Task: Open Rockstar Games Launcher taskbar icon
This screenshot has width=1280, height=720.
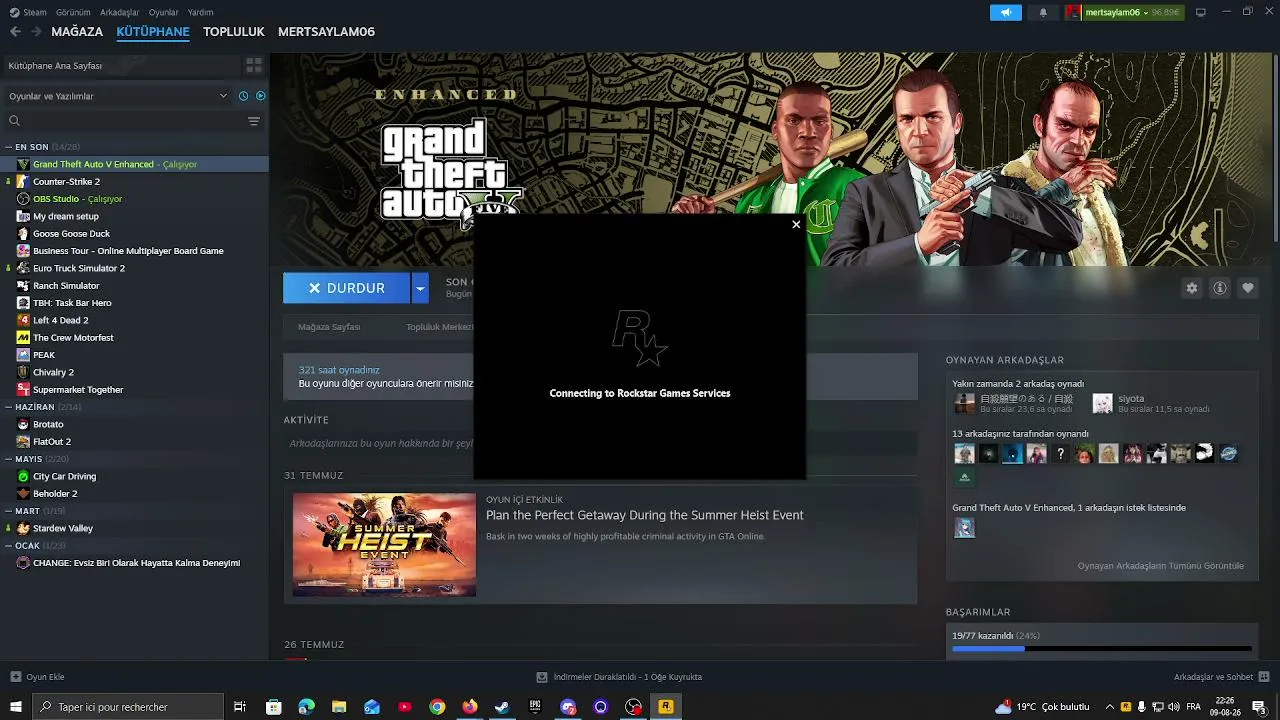Action: click(666, 707)
